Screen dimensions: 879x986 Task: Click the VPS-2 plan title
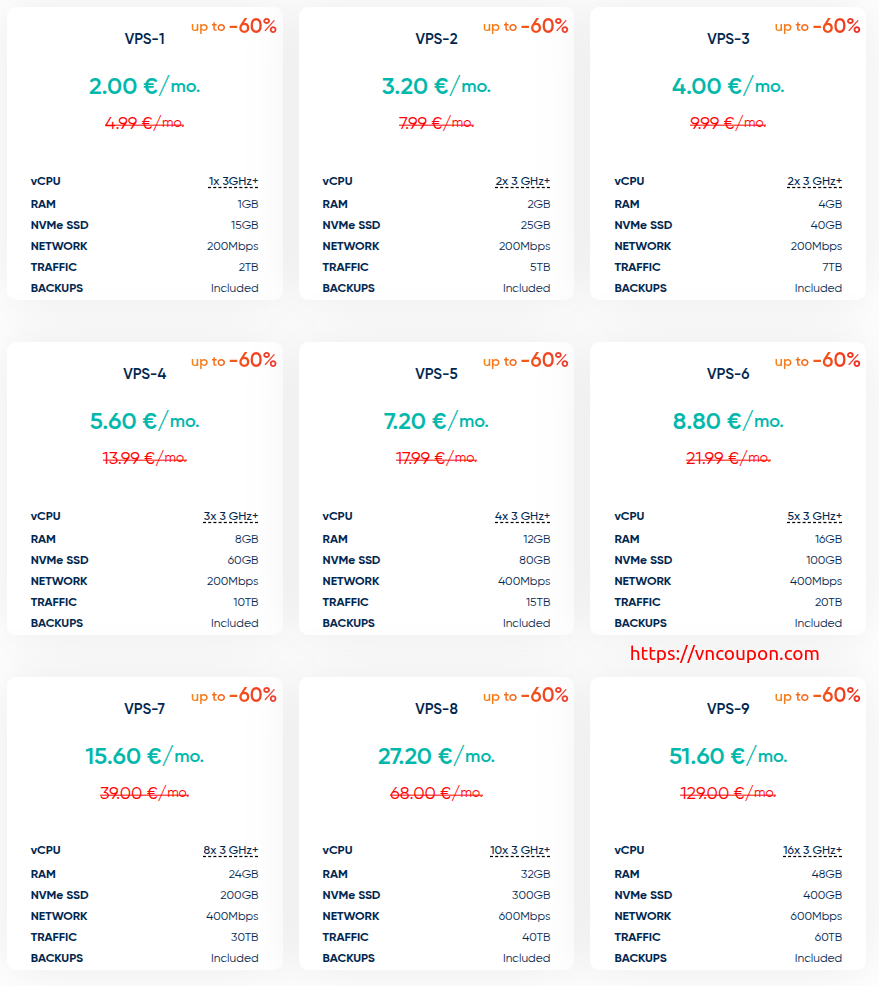pyautogui.click(x=436, y=39)
